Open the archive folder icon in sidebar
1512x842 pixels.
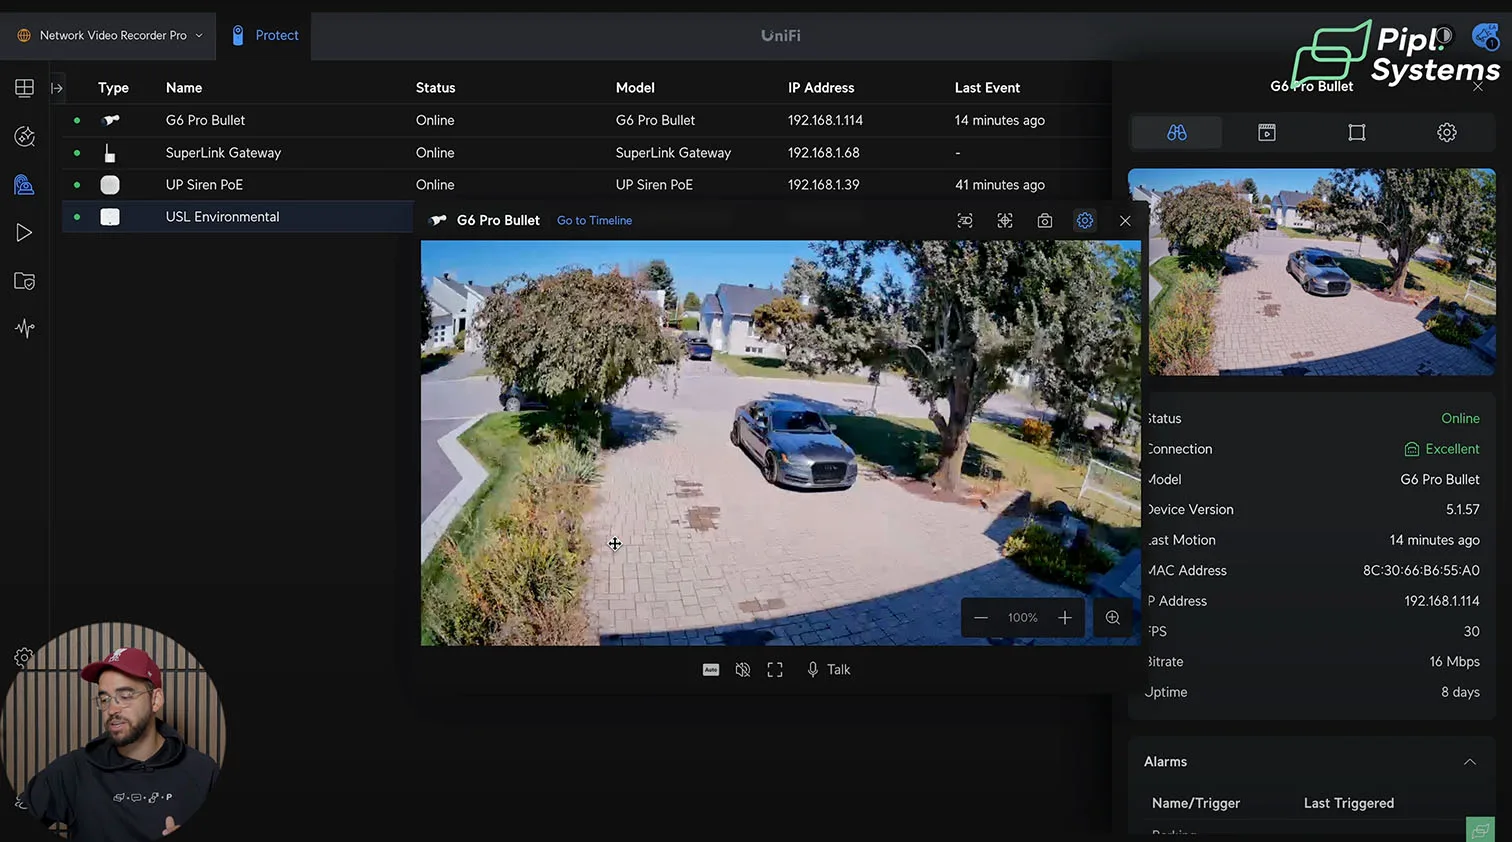24,281
